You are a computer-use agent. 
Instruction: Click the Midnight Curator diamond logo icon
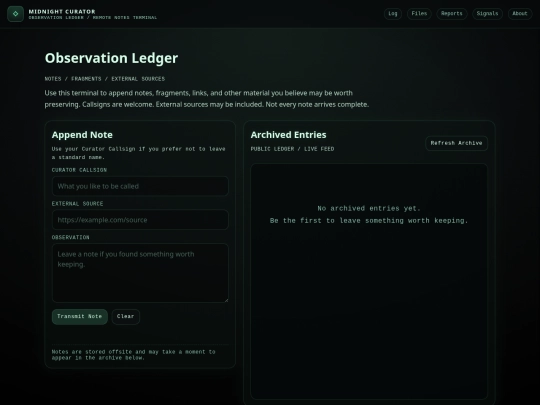coord(15,14)
